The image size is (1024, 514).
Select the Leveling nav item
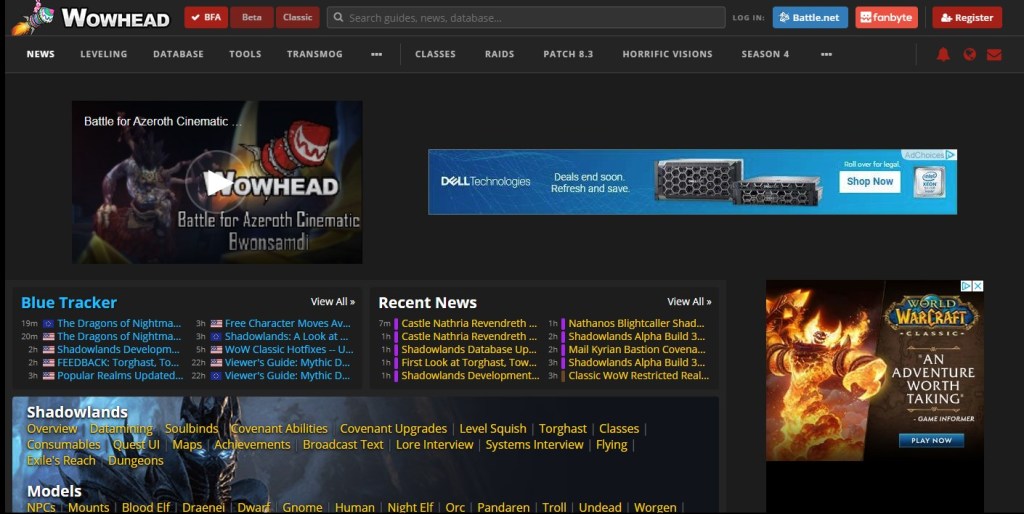coord(103,54)
